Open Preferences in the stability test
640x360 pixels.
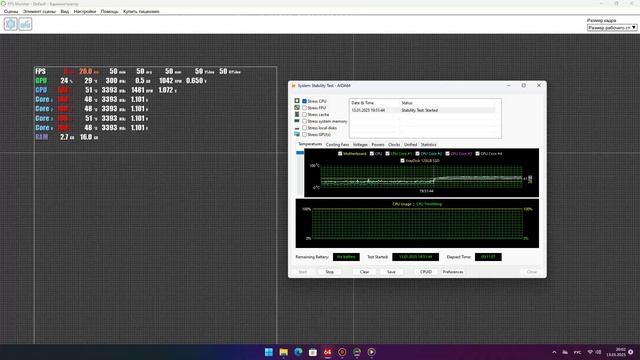[453, 272]
